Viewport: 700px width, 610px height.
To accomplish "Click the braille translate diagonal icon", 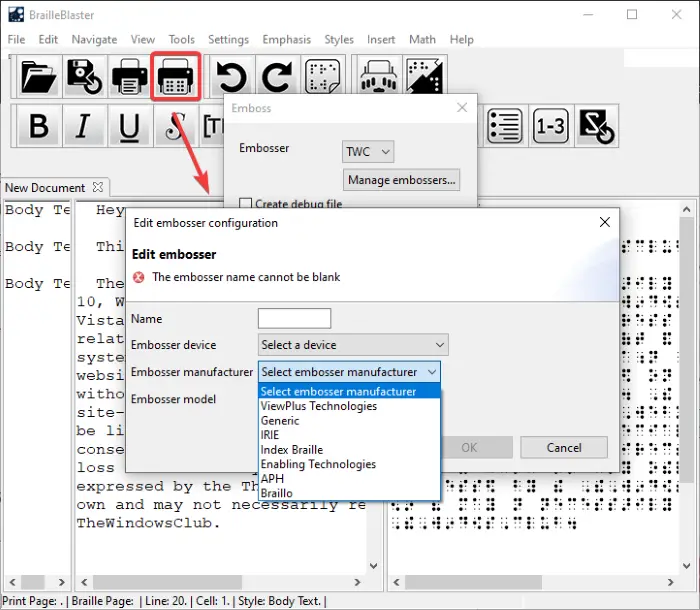I will (425, 76).
